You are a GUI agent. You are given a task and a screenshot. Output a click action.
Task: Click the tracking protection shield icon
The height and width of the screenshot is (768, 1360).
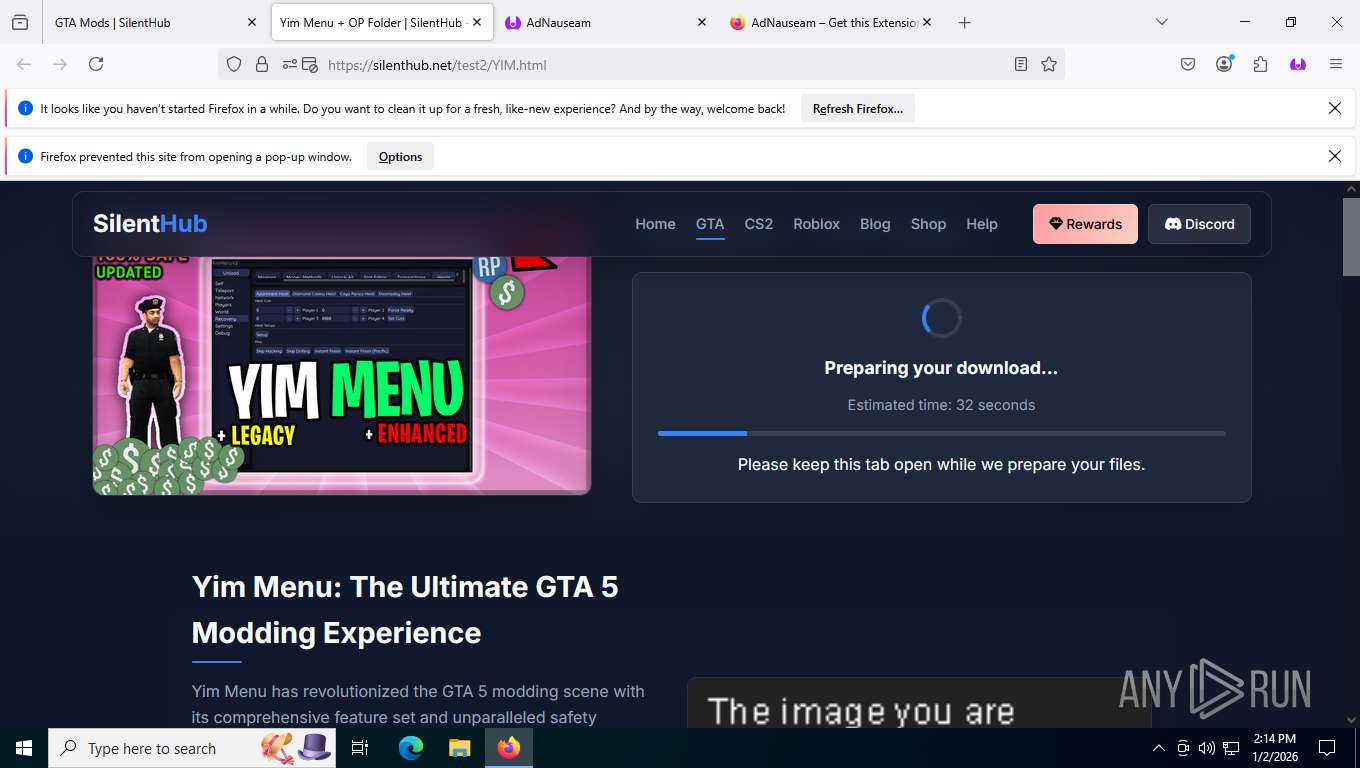click(234, 64)
